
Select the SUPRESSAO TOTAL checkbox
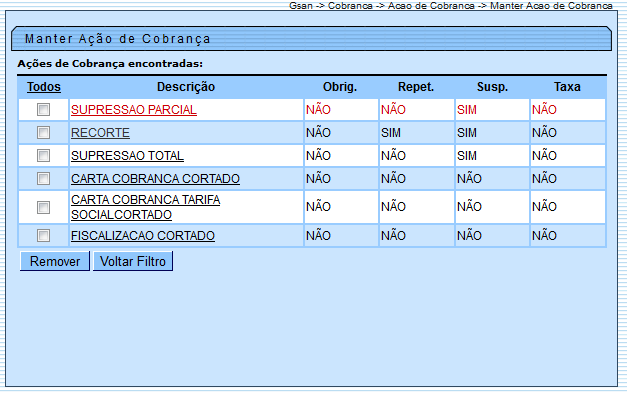click(43, 156)
